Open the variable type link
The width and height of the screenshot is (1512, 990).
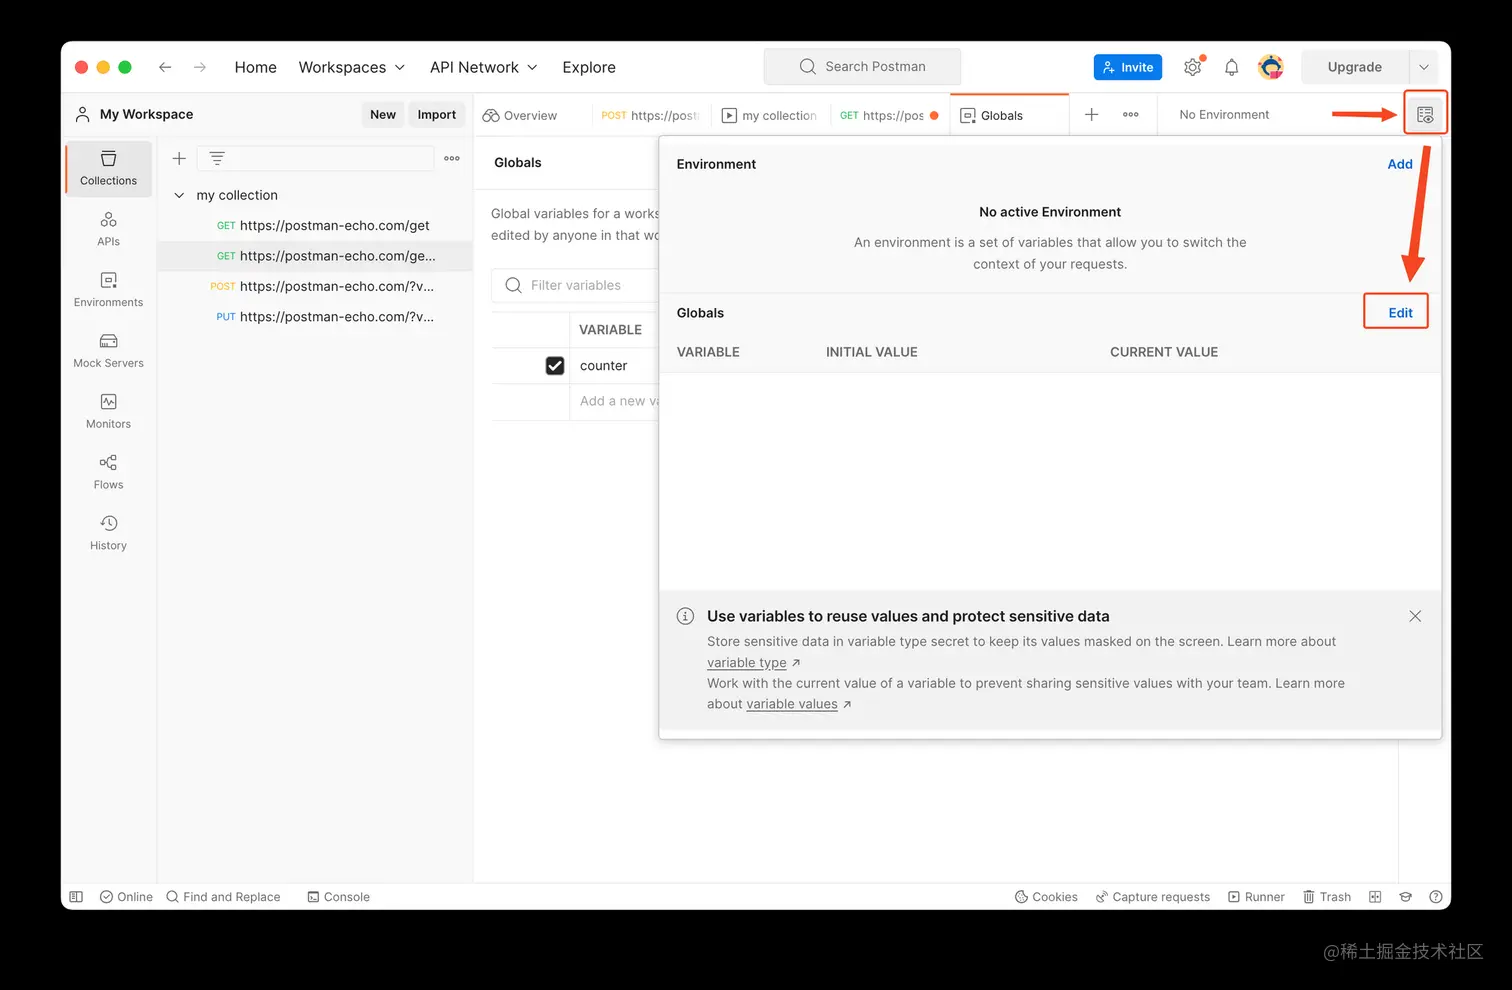coord(747,662)
